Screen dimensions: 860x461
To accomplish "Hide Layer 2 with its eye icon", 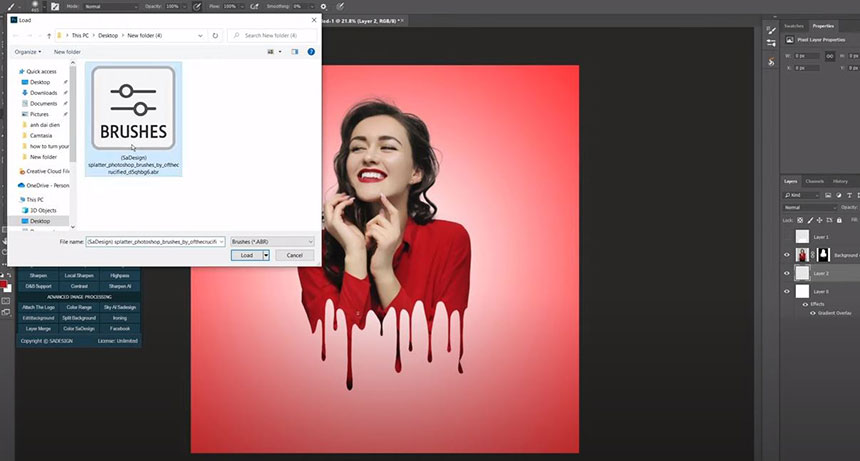I will coord(787,273).
